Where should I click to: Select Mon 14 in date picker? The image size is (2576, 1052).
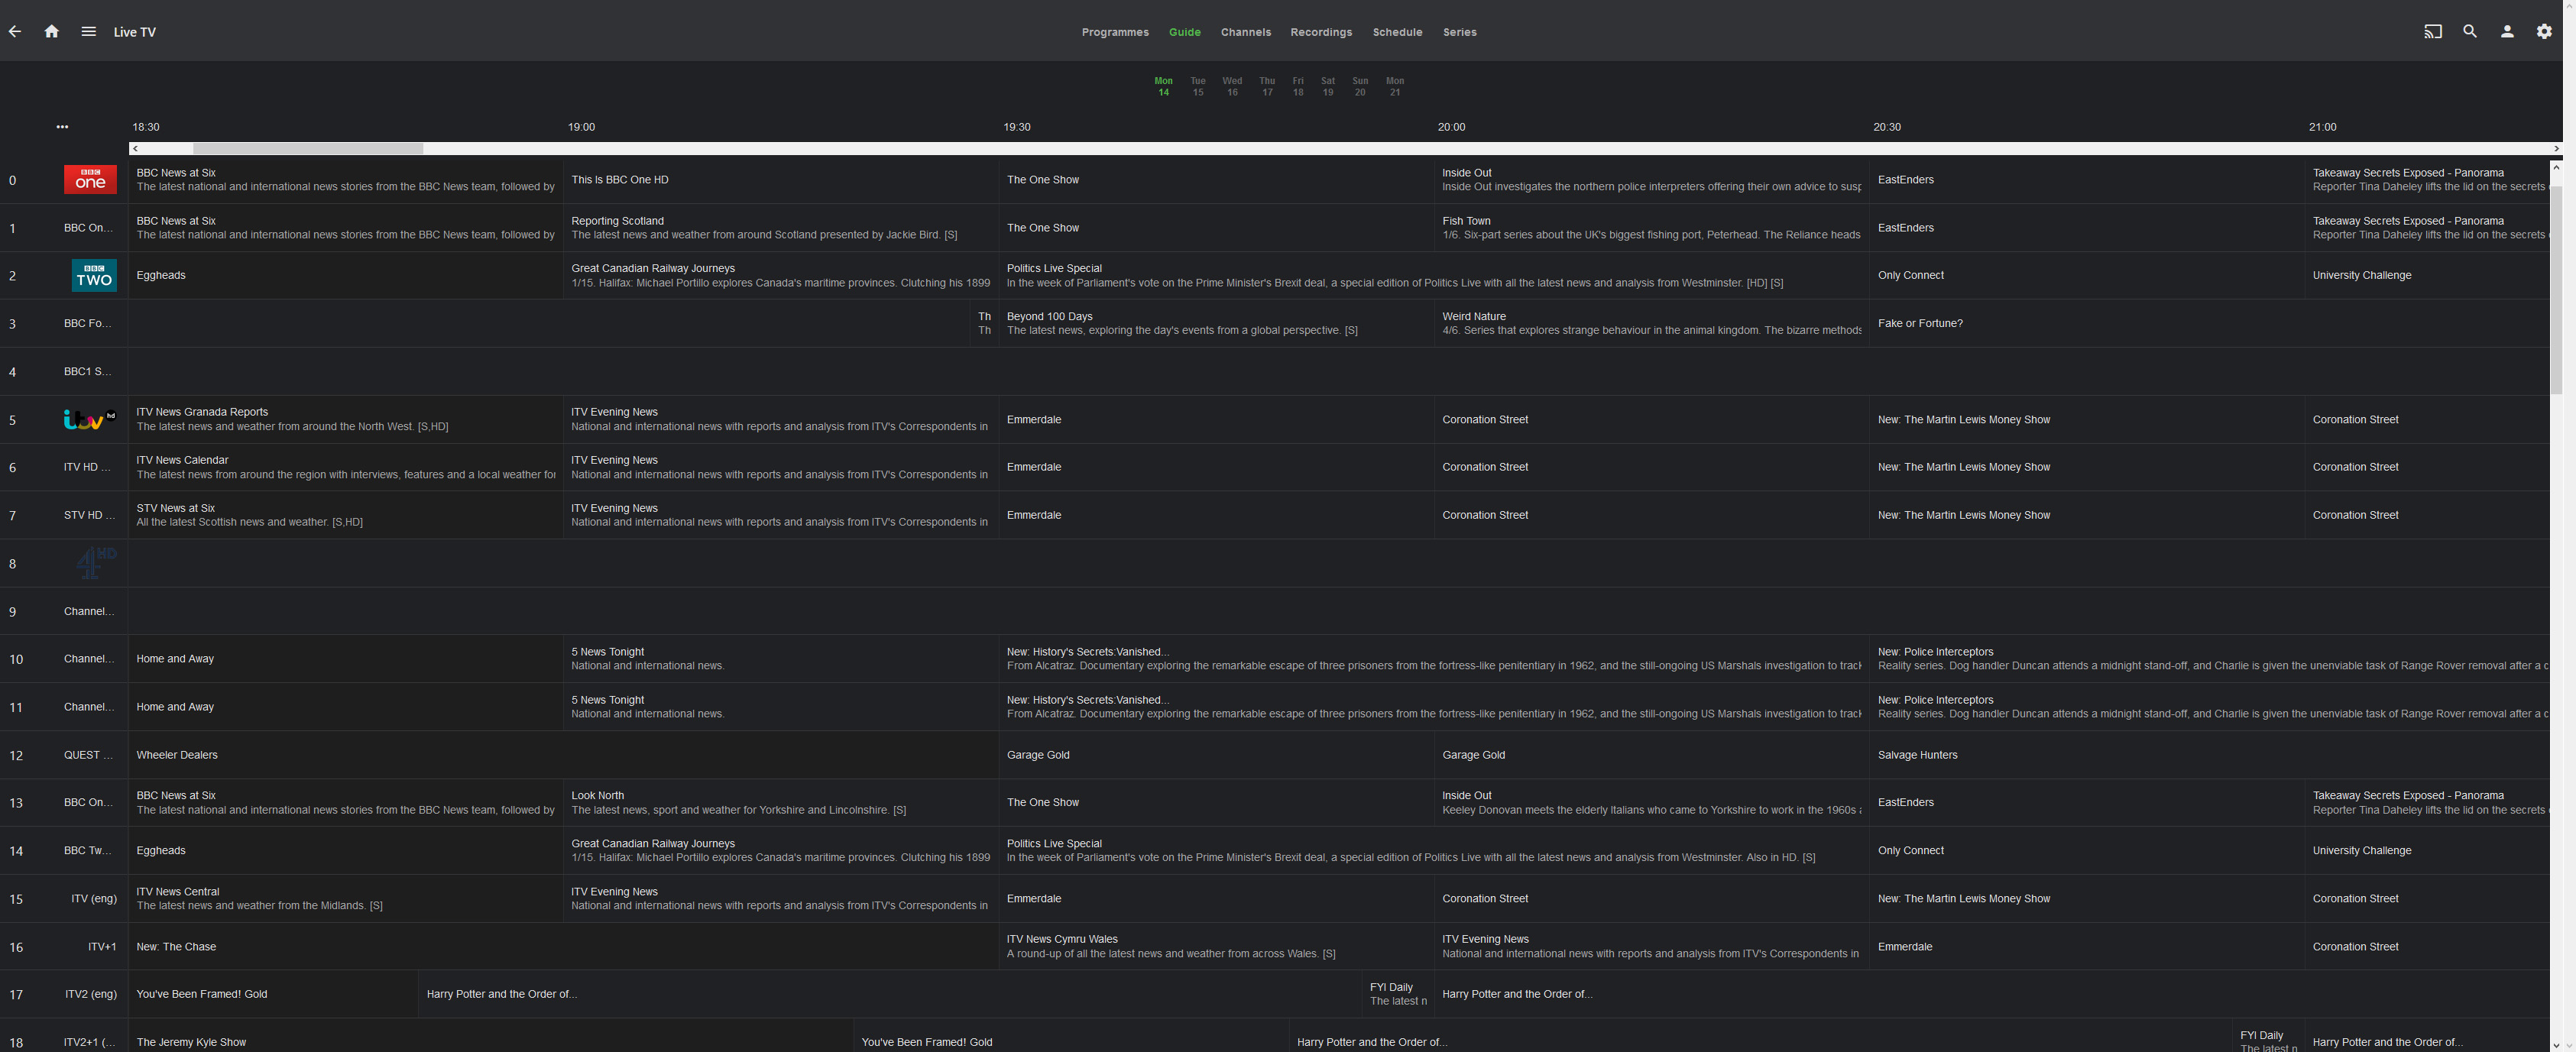(x=1163, y=87)
